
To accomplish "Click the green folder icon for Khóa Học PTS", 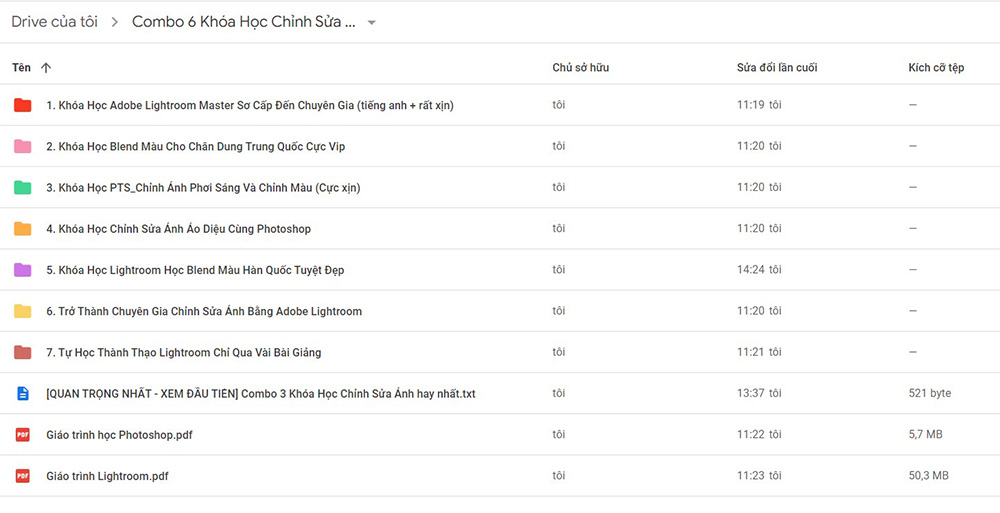I will (22, 188).
